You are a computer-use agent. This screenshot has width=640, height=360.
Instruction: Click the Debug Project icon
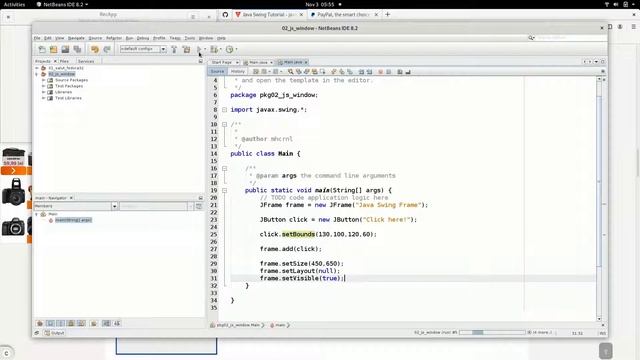pyautogui.click(x=214, y=49)
